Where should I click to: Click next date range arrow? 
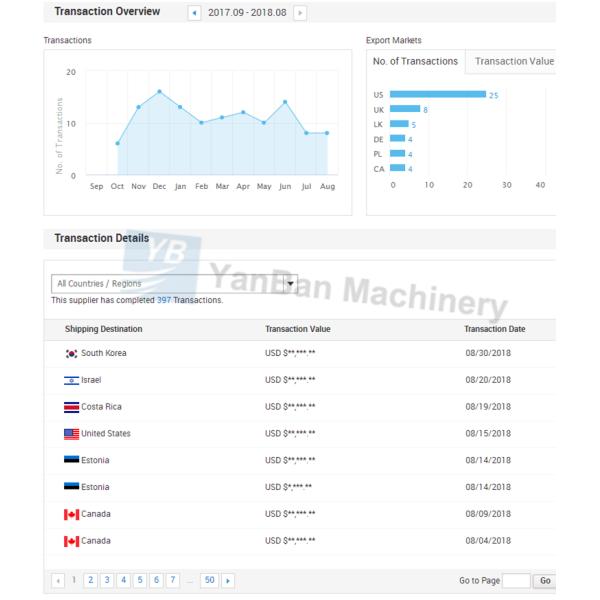coord(300,12)
